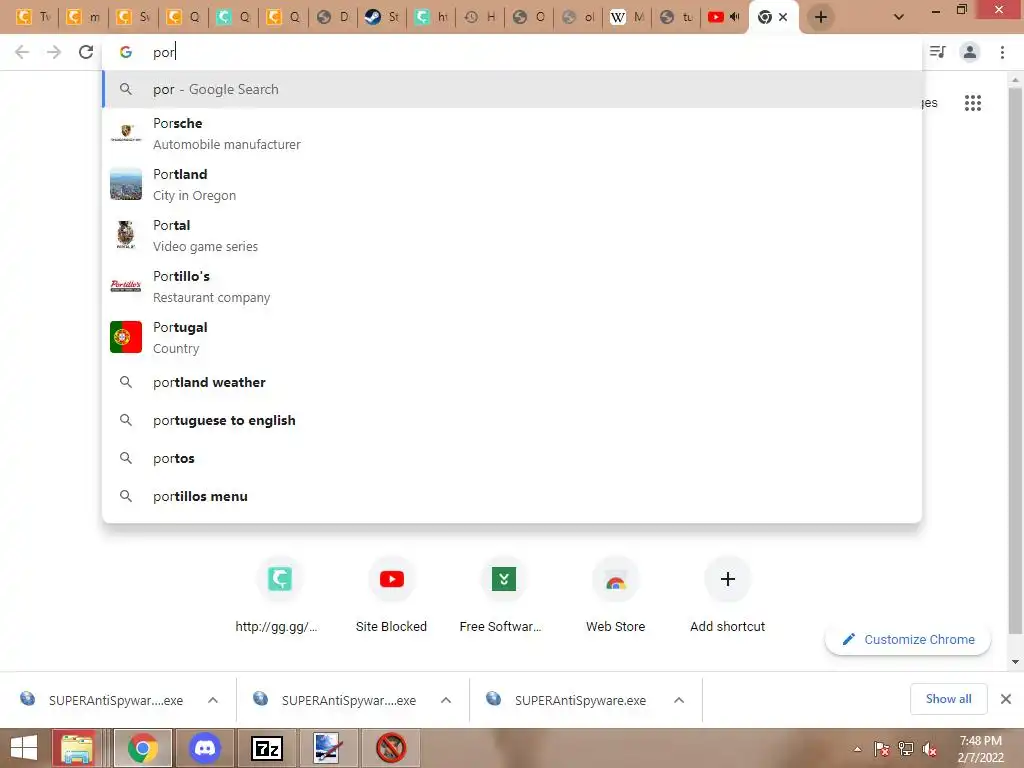Open the Chrome profile avatar icon
1024x768 pixels.
970,52
